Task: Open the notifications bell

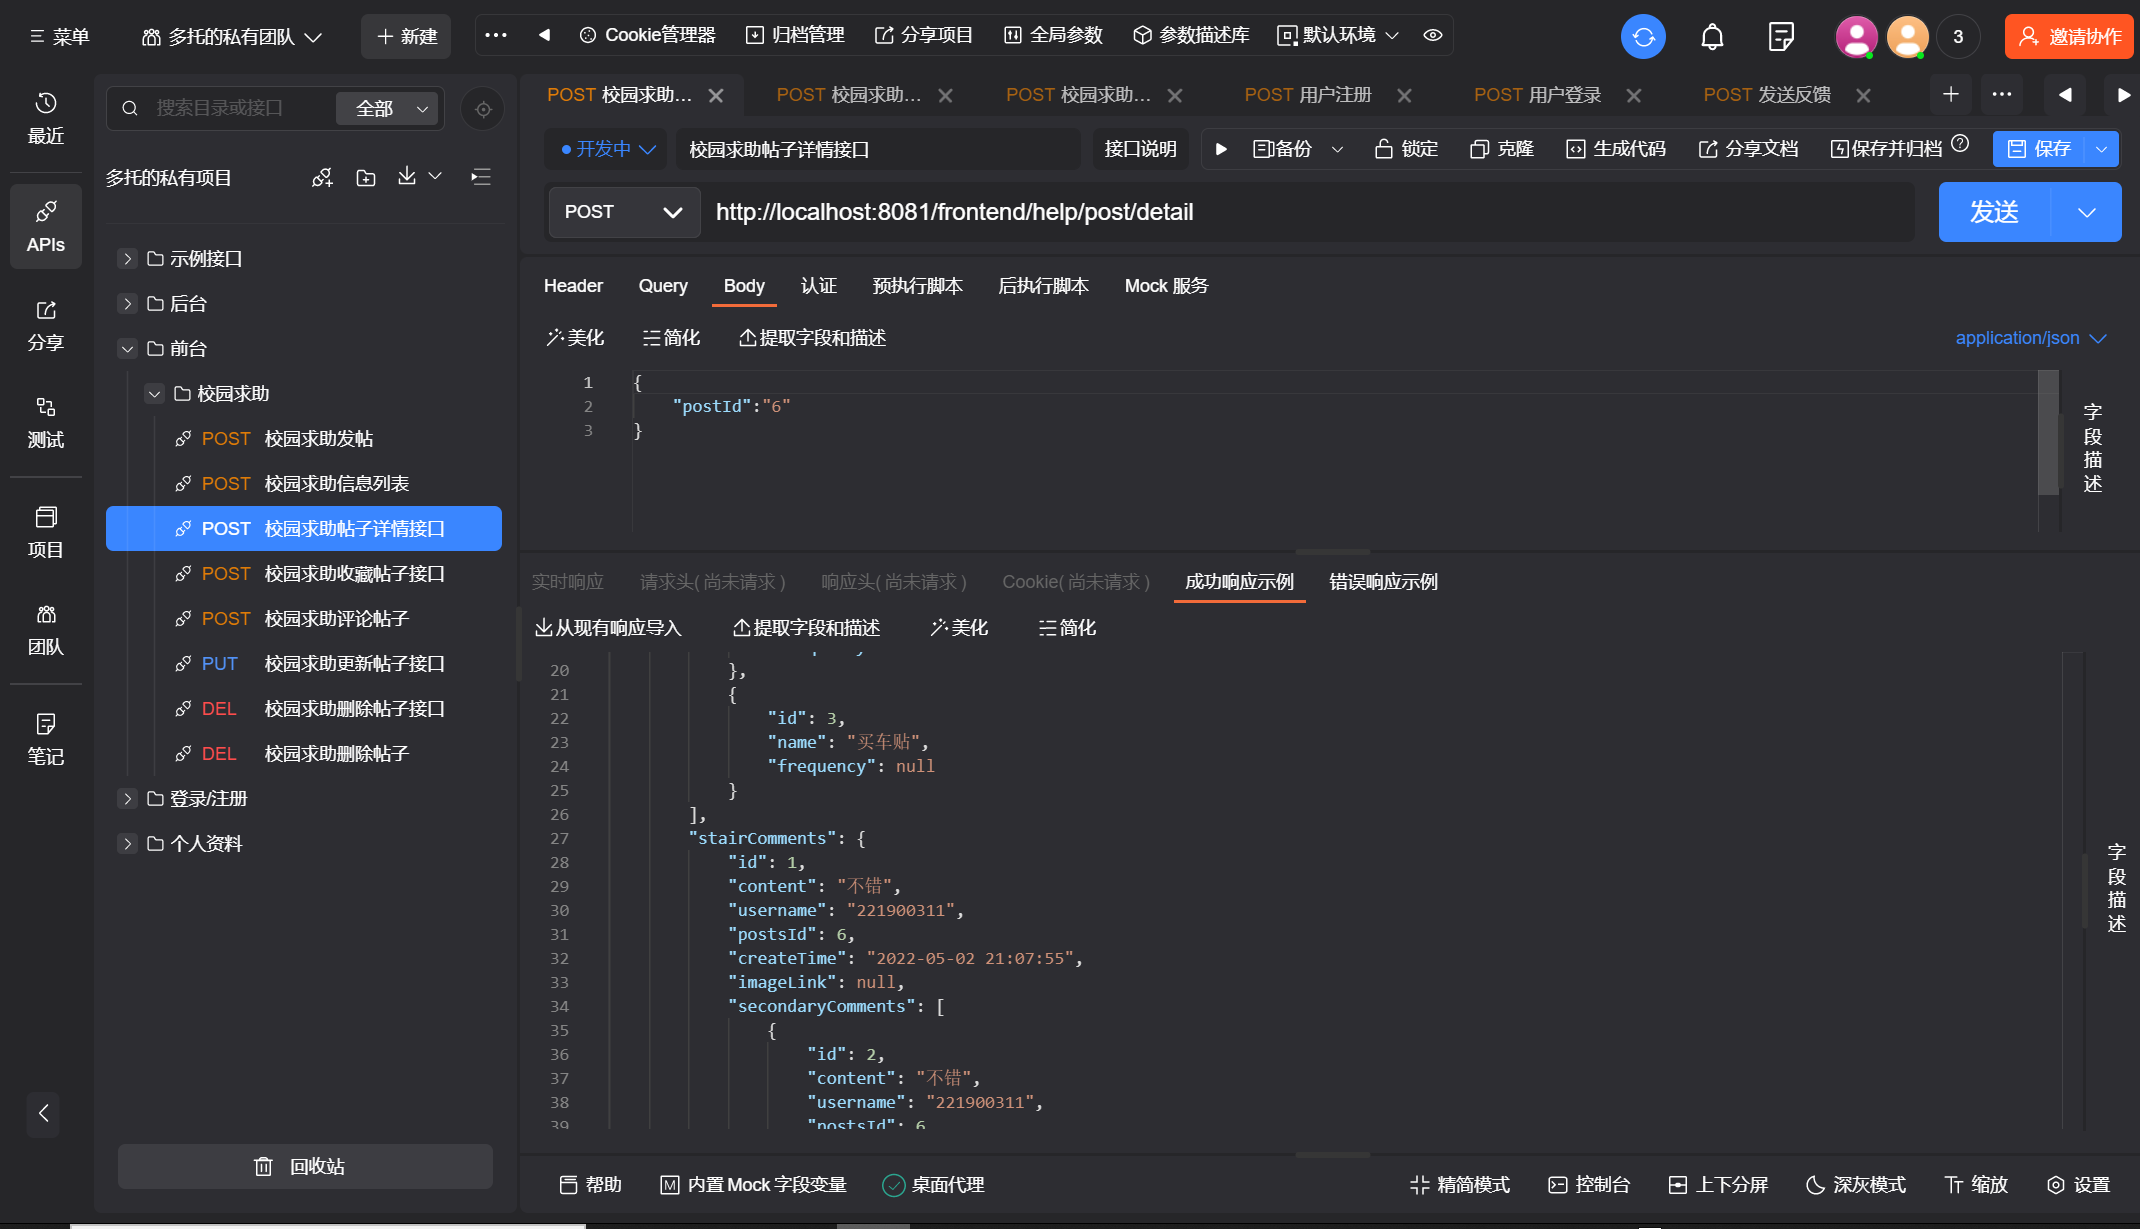Action: pyautogui.click(x=1712, y=37)
